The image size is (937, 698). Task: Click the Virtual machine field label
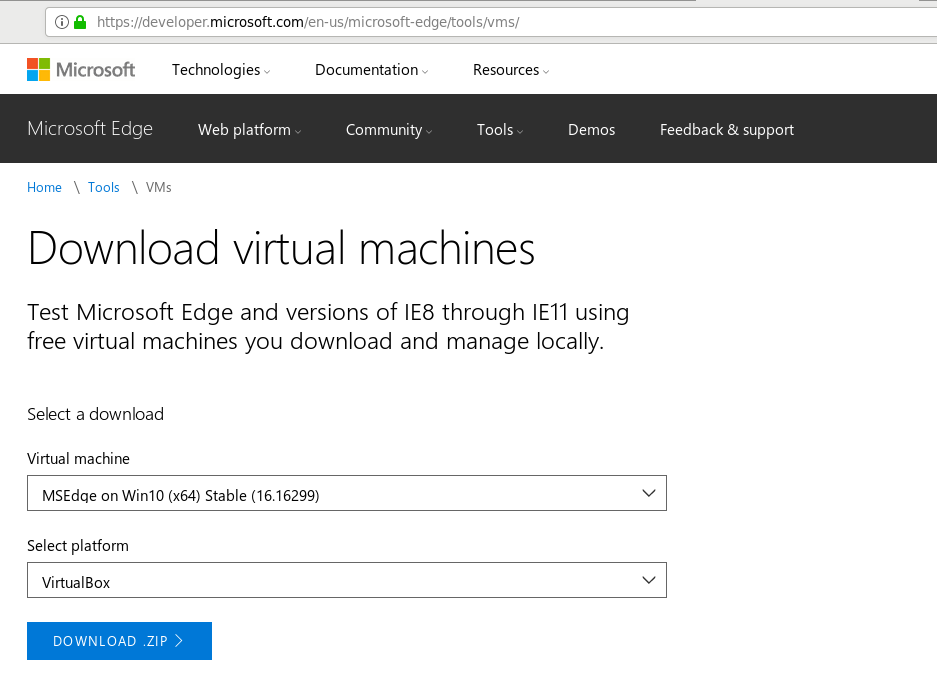(78, 459)
